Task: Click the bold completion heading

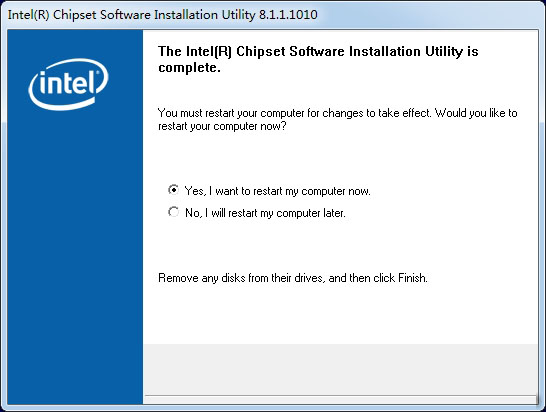Action: (318, 59)
